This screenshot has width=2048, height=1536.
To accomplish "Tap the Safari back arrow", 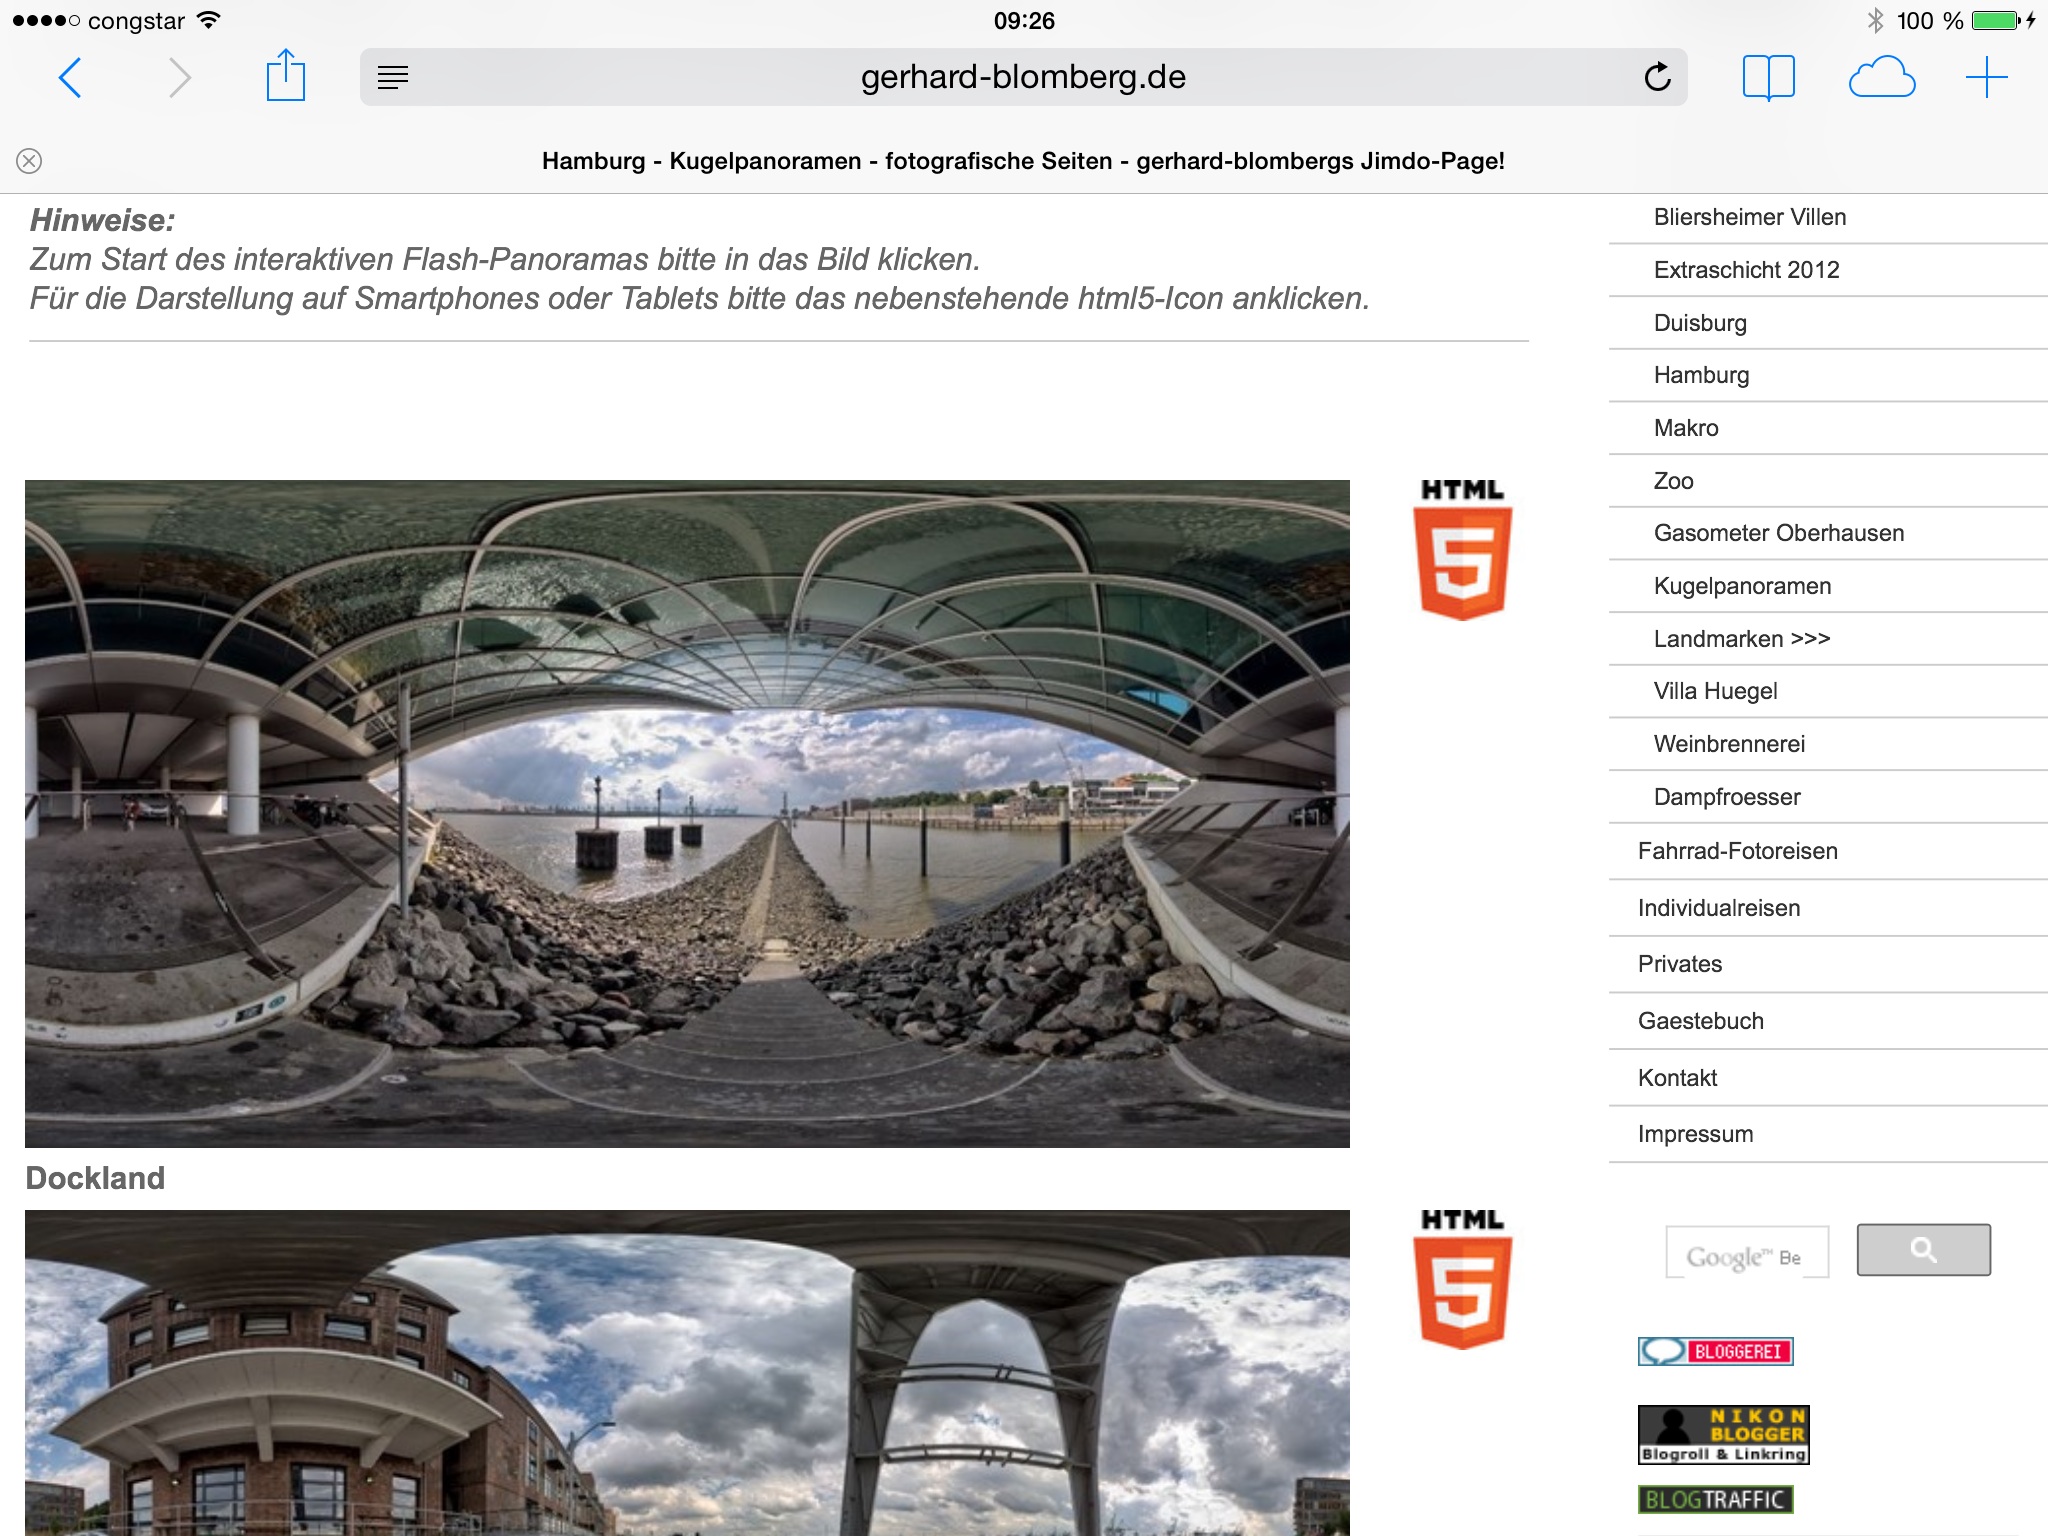I will [70, 78].
